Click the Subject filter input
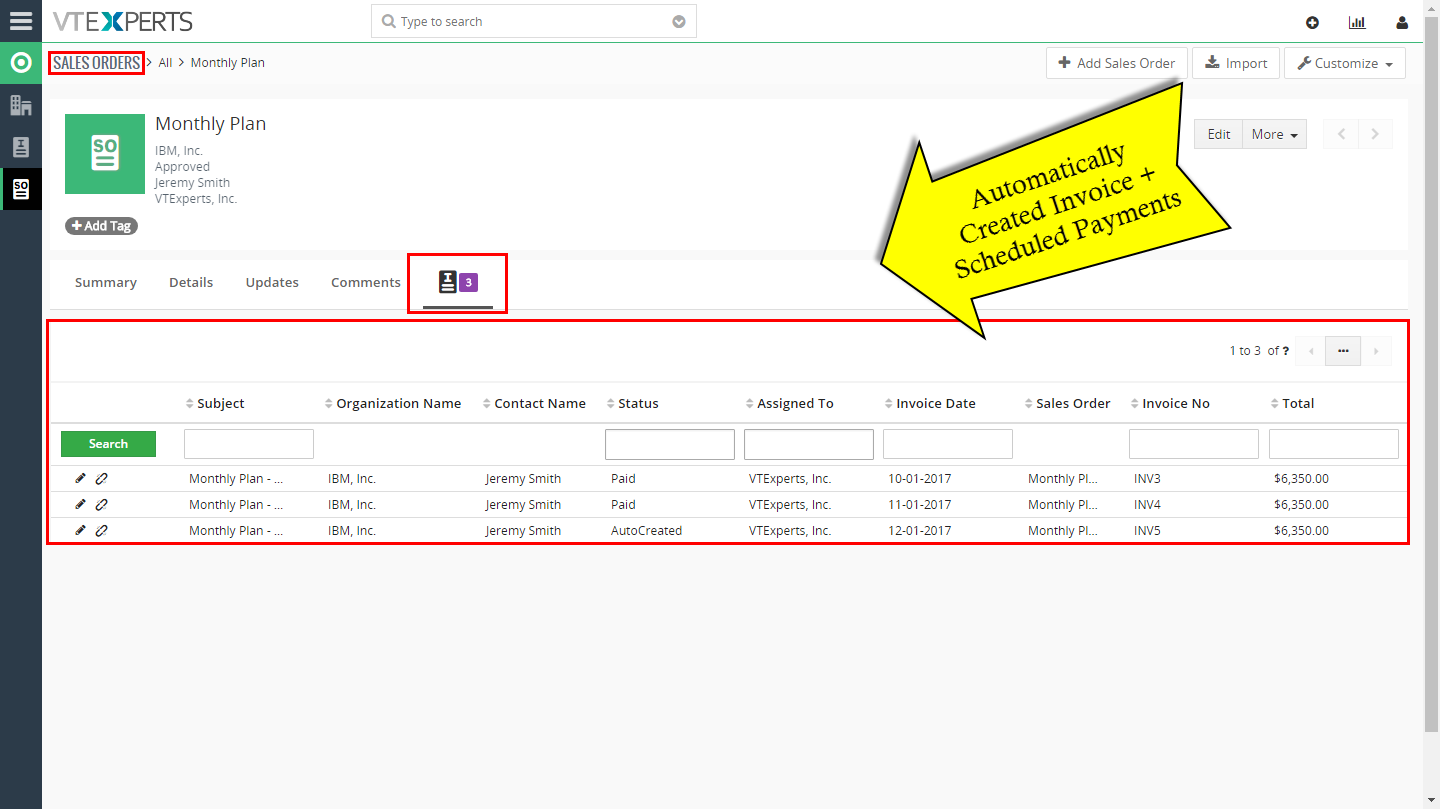The height and width of the screenshot is (809, 1440). (x=249, y=444)
